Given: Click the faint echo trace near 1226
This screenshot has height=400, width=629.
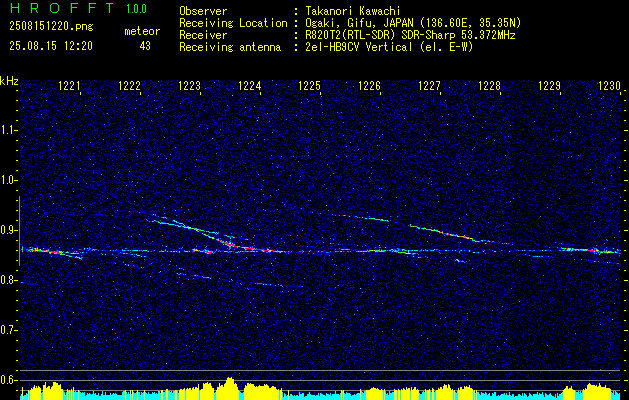Looking at the screenshot, I should (361, 217).
